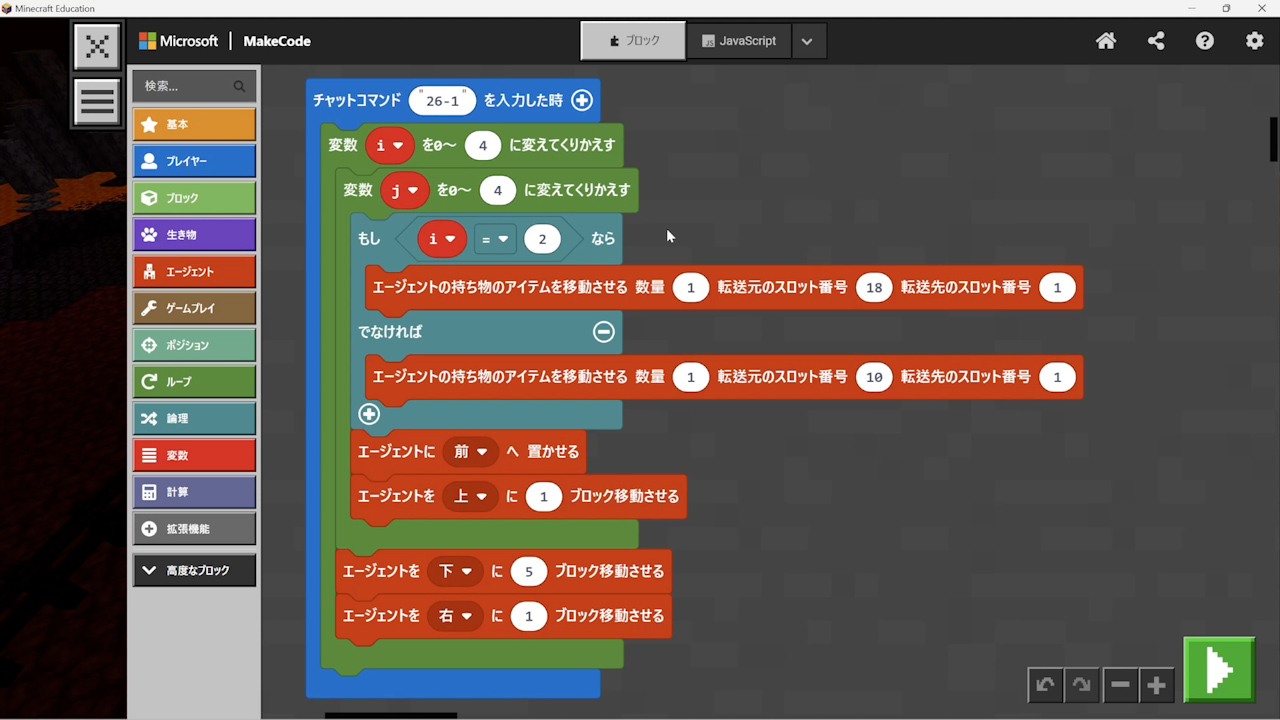Screen dimensions: 1280x720
Task: Add a condition with plus icon below if block
Action: coord(369,414)
